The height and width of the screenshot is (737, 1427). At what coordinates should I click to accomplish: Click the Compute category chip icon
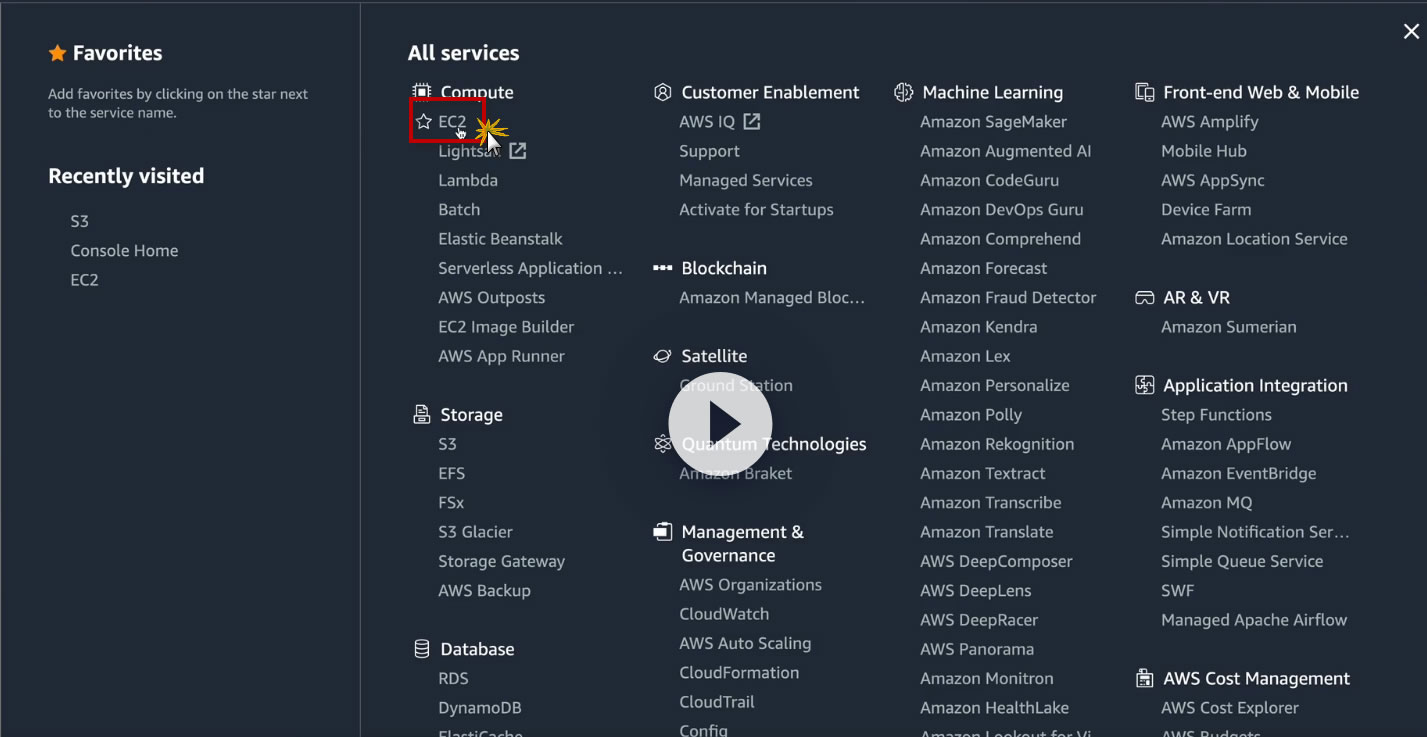coord(422,92)
